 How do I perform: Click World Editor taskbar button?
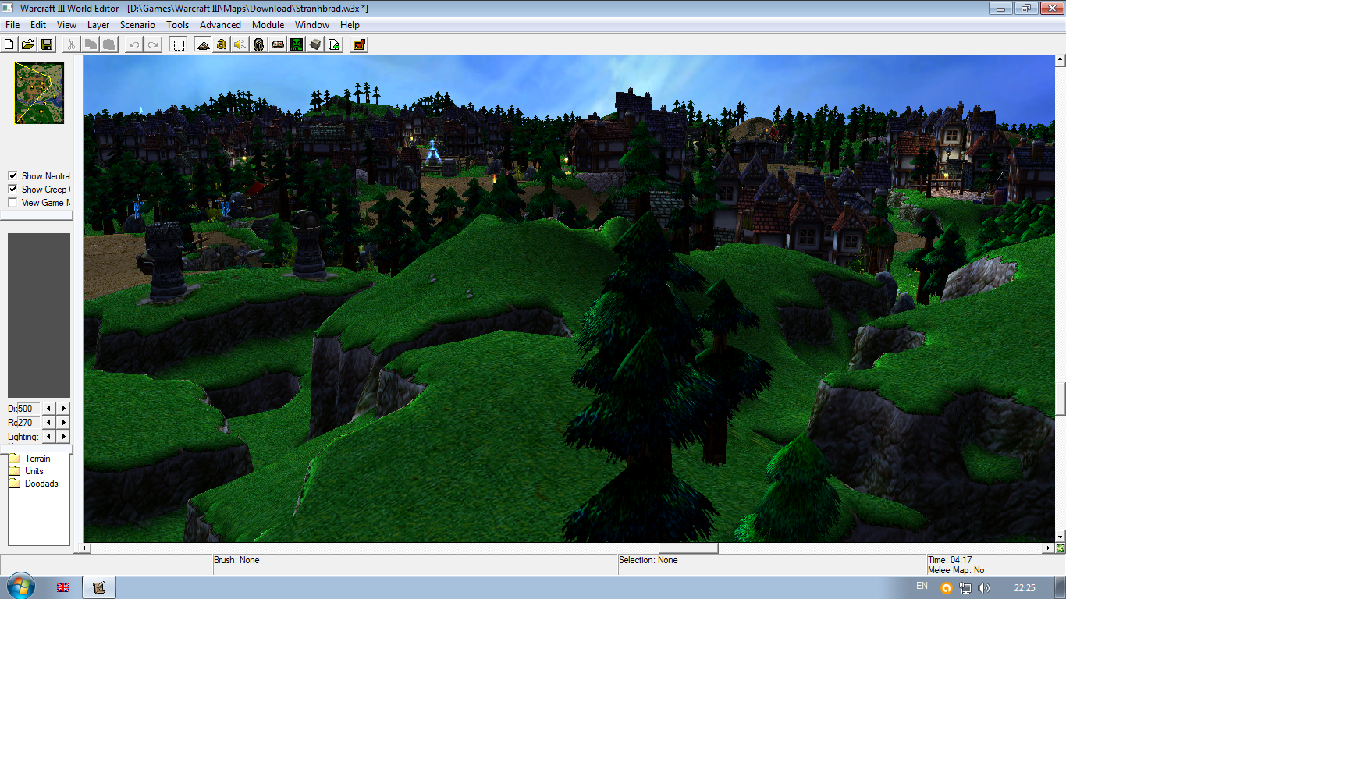click(x=99, y=588)
